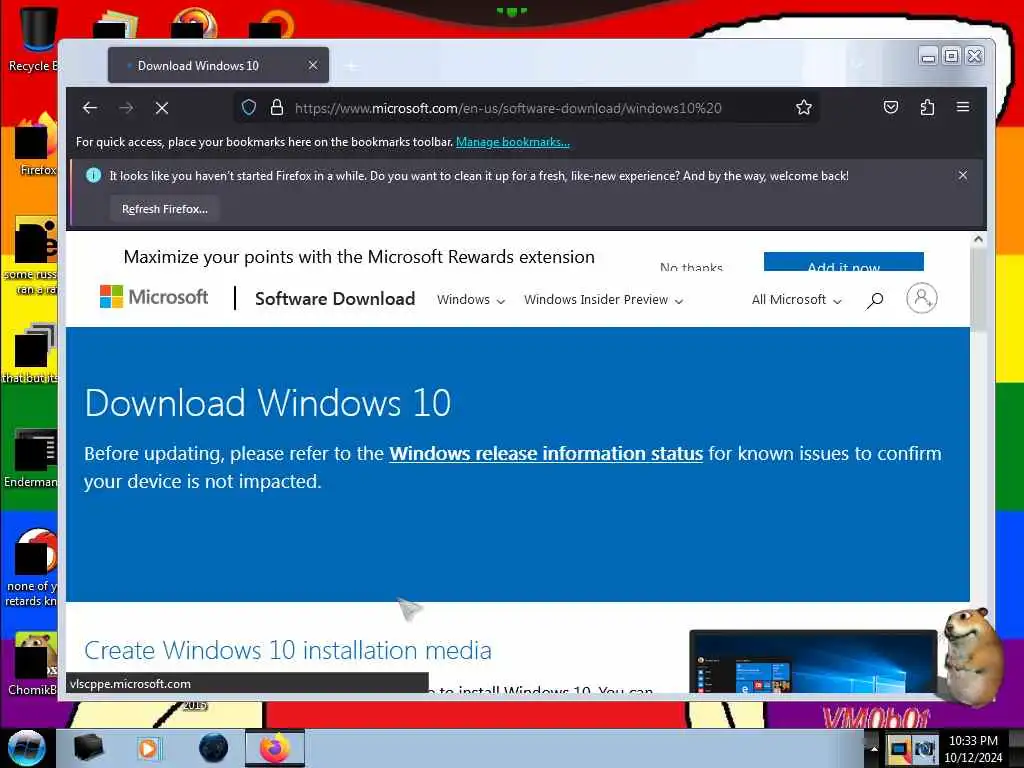
Task: Expand the Windows dropdown menu
Action: pos(471,300)
